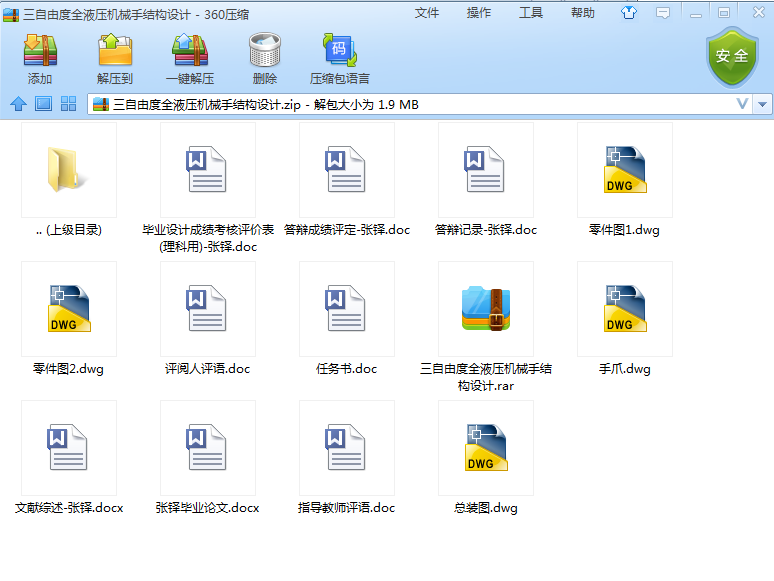
Task: Click the green 安全 shield badge
Action: point(732,57)
